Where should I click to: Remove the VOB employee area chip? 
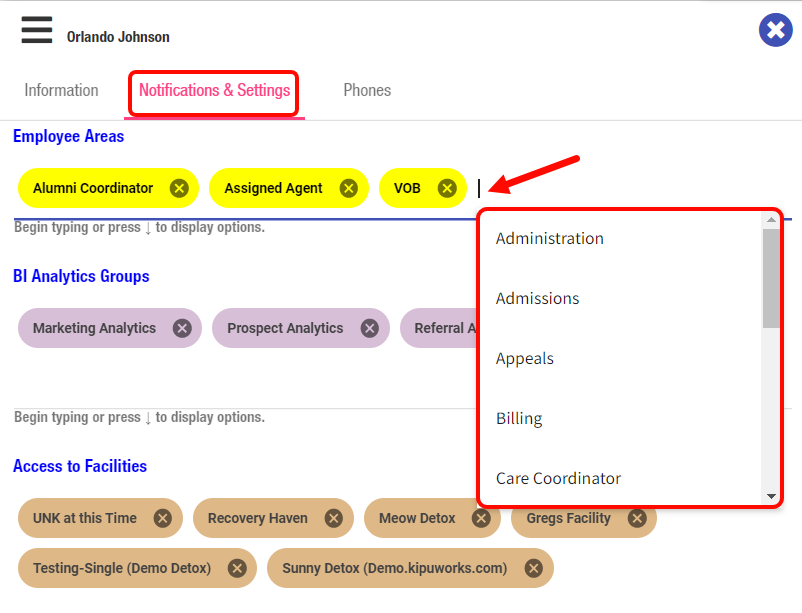[447, 188]
